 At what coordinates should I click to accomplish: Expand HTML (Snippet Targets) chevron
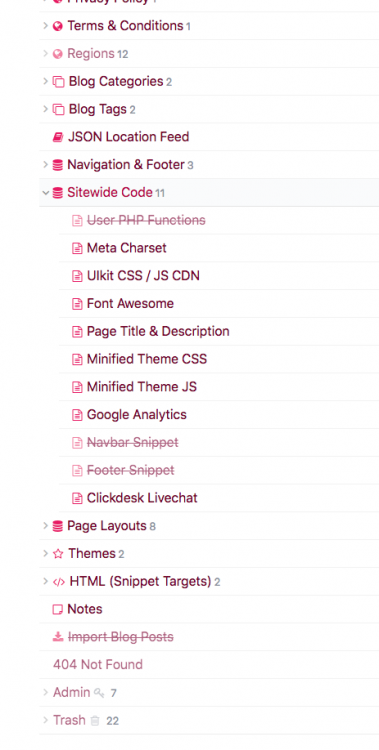click(x=45, y=582)
